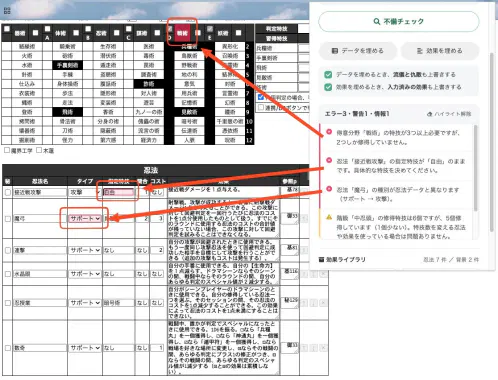The width and height of the screenshot is (498, 380).
Task: Select the 見敵術 skill cell in the grid
Action: click(189, 112)
